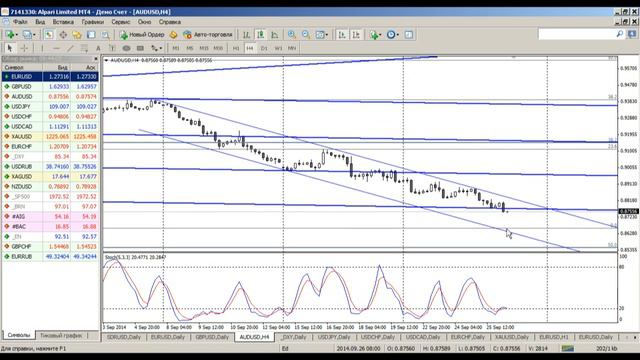
Task: Toggle the Market Watch panel icon
Action: click(x=49, y=35)
